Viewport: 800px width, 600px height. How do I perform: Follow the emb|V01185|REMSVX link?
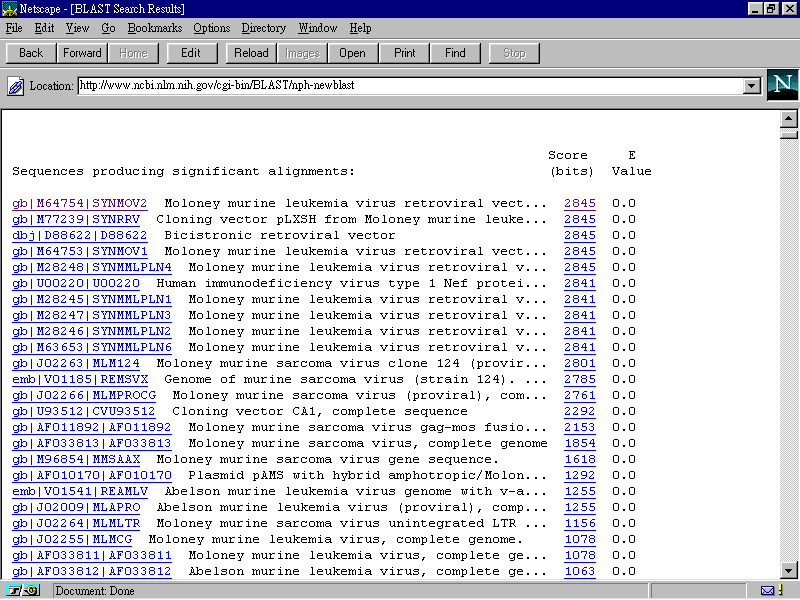(x=80, y=379)
